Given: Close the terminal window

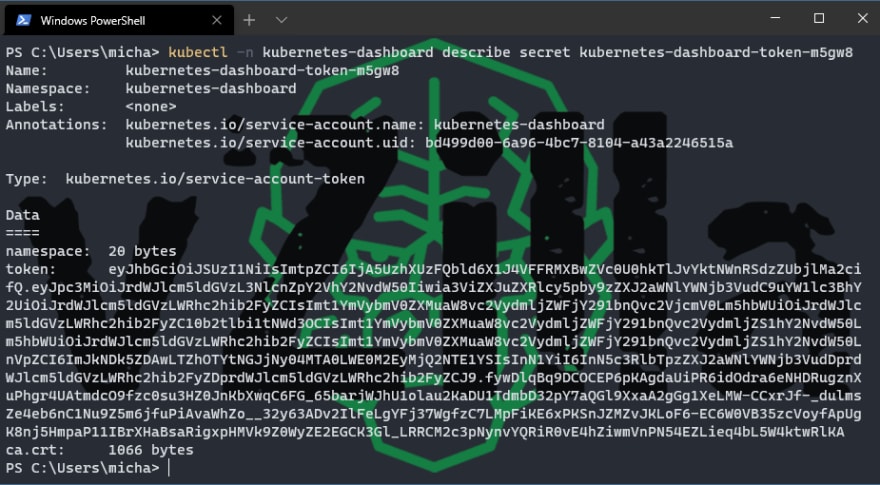Looking at the screenshot, I should coord(863,18).
